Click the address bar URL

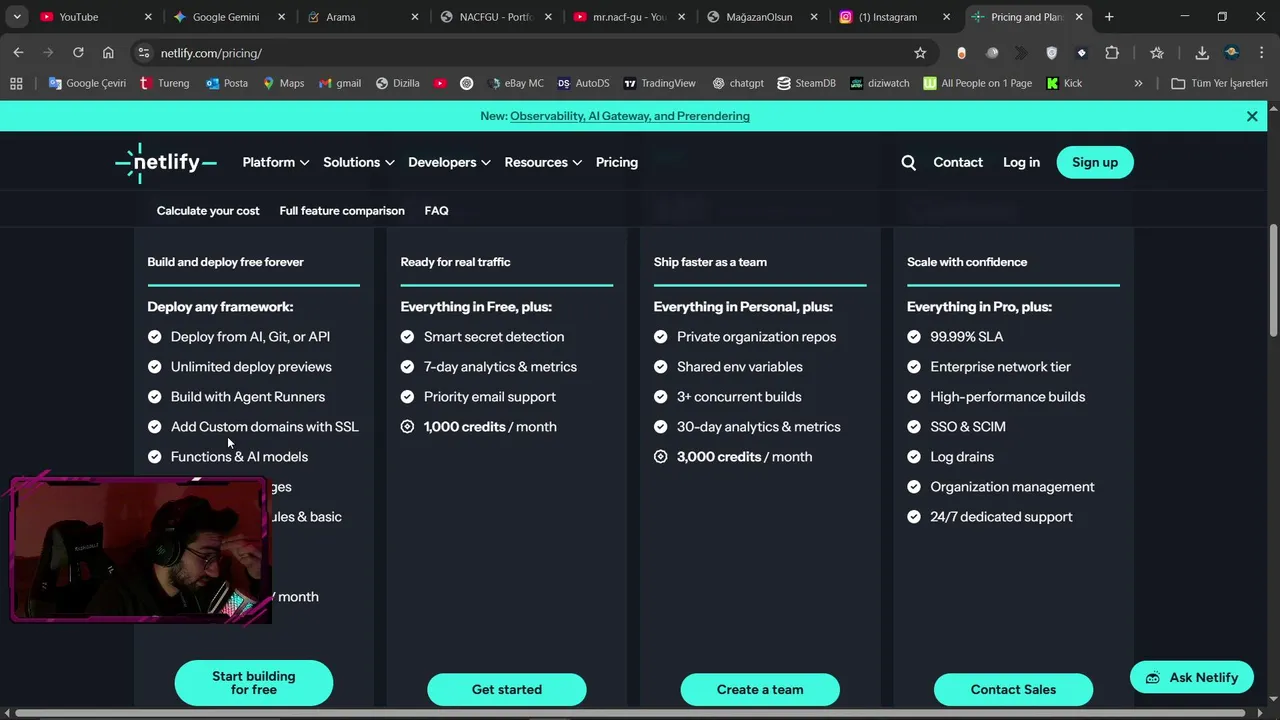tap(211, 53)
